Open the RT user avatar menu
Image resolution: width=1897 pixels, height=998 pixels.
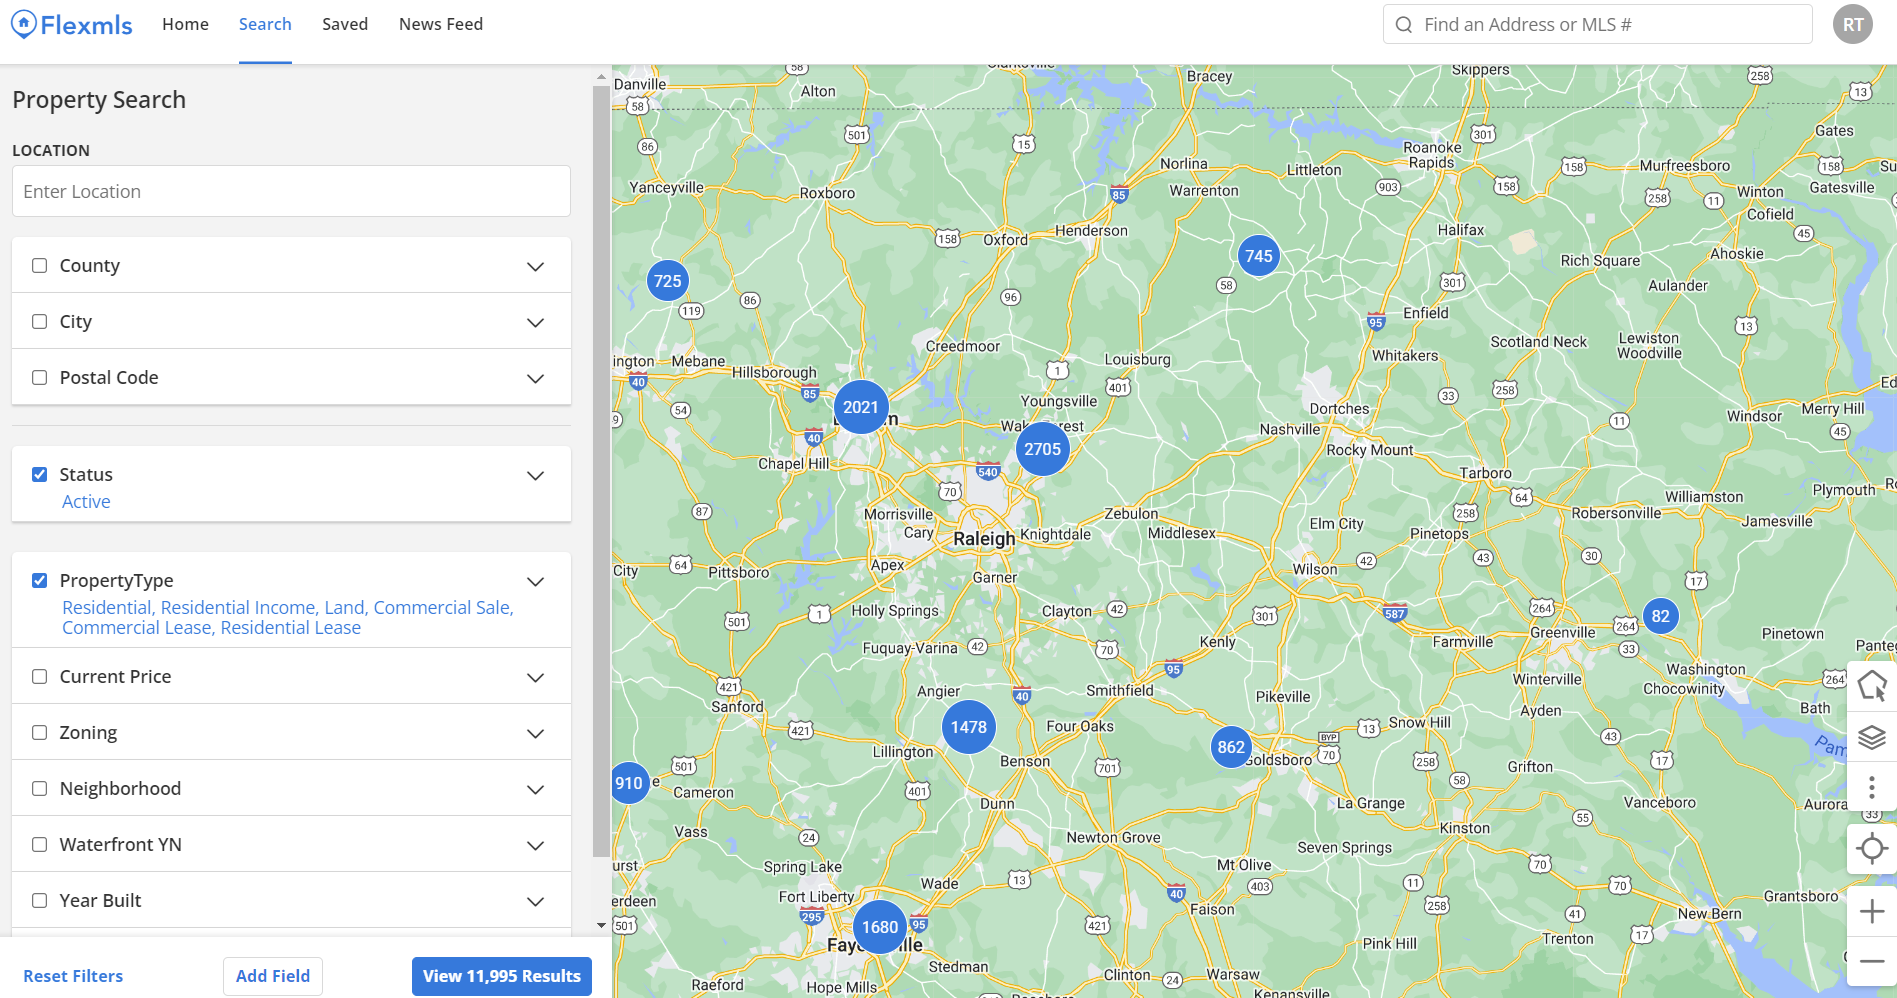[x=1852, y=24]
